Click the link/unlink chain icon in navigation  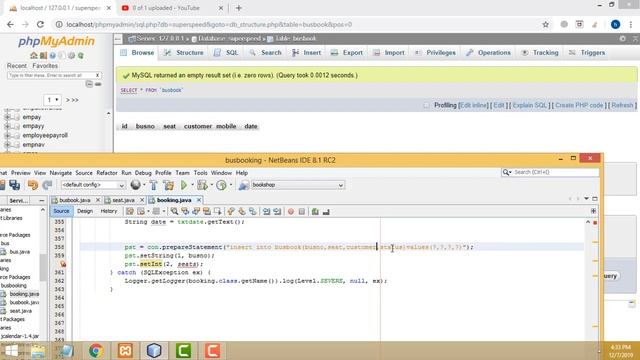point(98,84)
